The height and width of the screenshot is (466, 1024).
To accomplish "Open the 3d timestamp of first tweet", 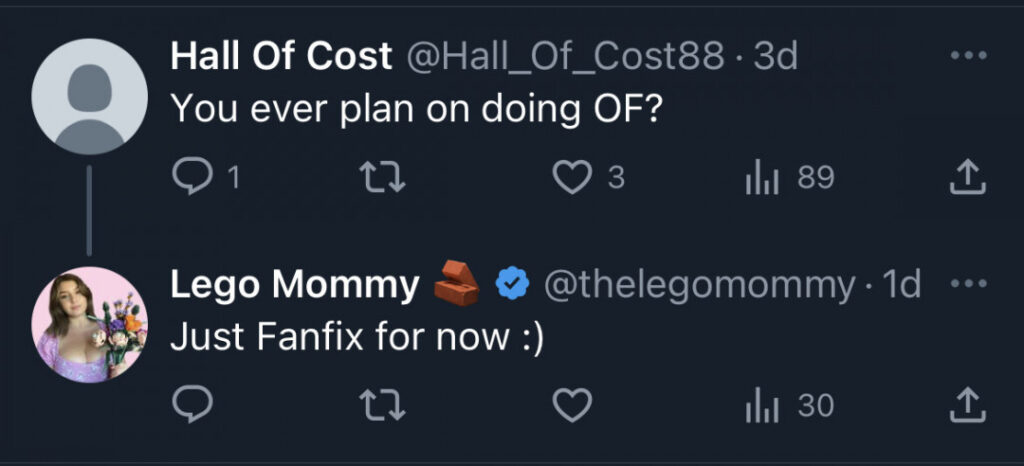I will coord(777,57).
